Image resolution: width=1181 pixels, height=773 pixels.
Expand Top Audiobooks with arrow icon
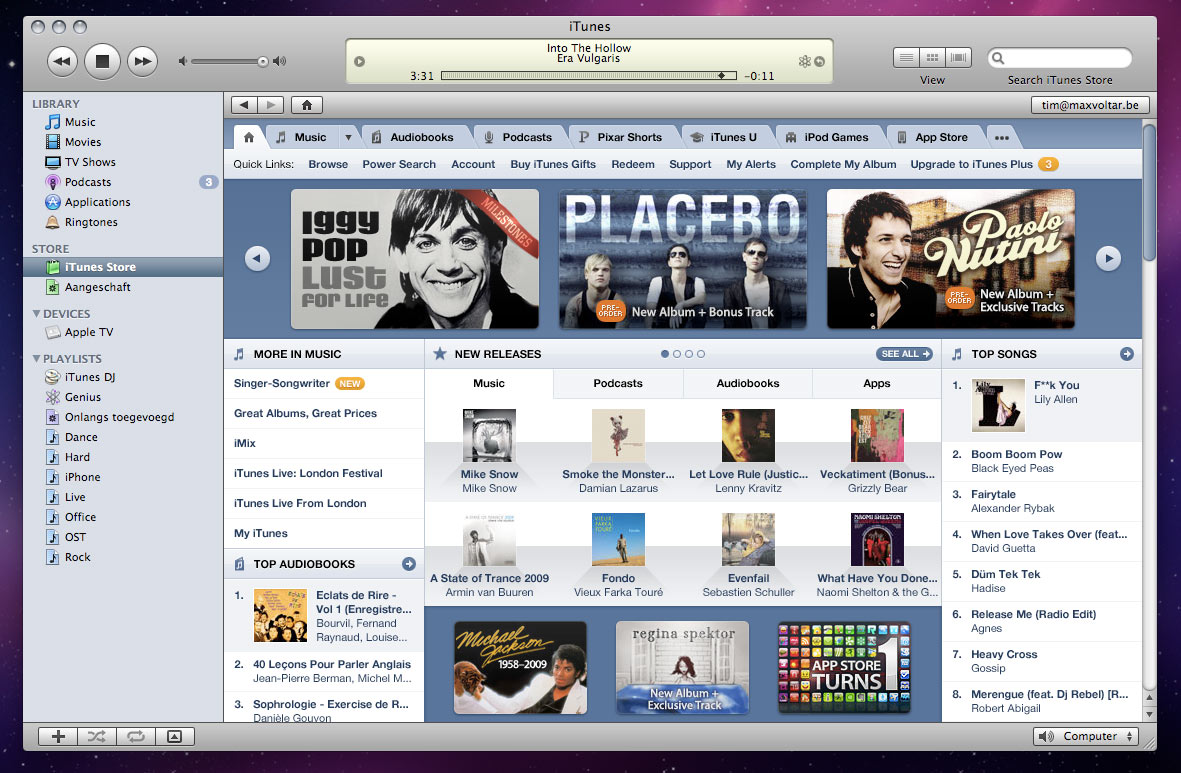click(x=409, y=564)
